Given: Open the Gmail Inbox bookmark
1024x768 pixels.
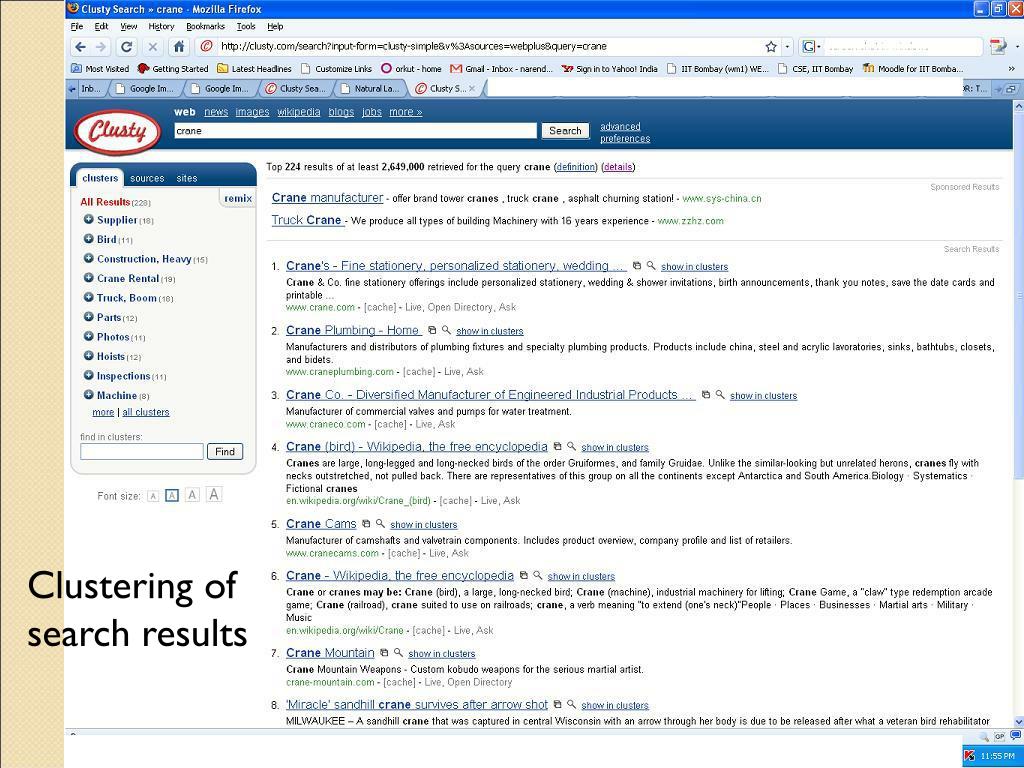Looking at the screenshot, I should 502,69.
